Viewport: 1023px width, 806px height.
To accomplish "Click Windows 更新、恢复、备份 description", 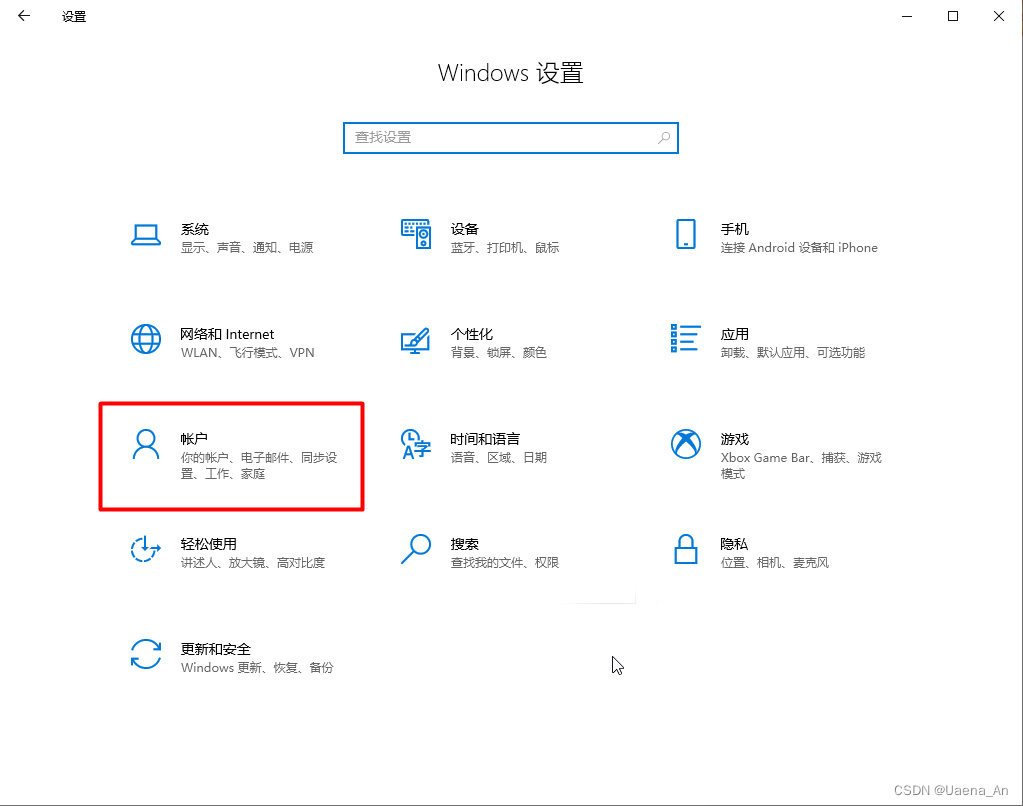I will 257,668.
